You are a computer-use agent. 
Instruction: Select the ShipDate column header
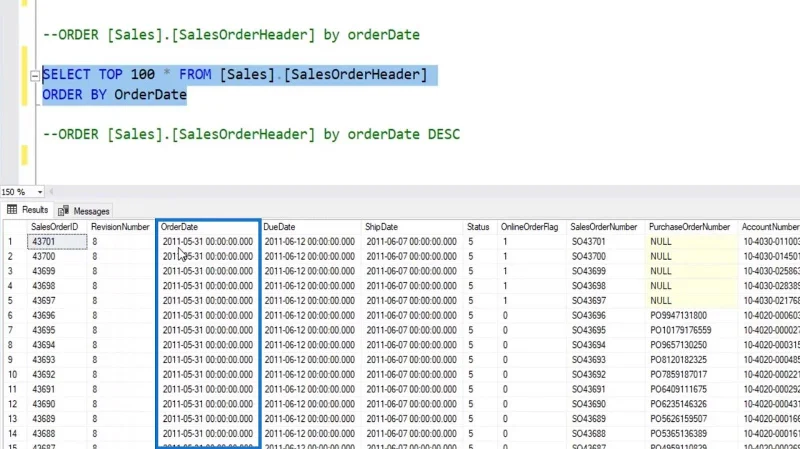click(381, 227)
